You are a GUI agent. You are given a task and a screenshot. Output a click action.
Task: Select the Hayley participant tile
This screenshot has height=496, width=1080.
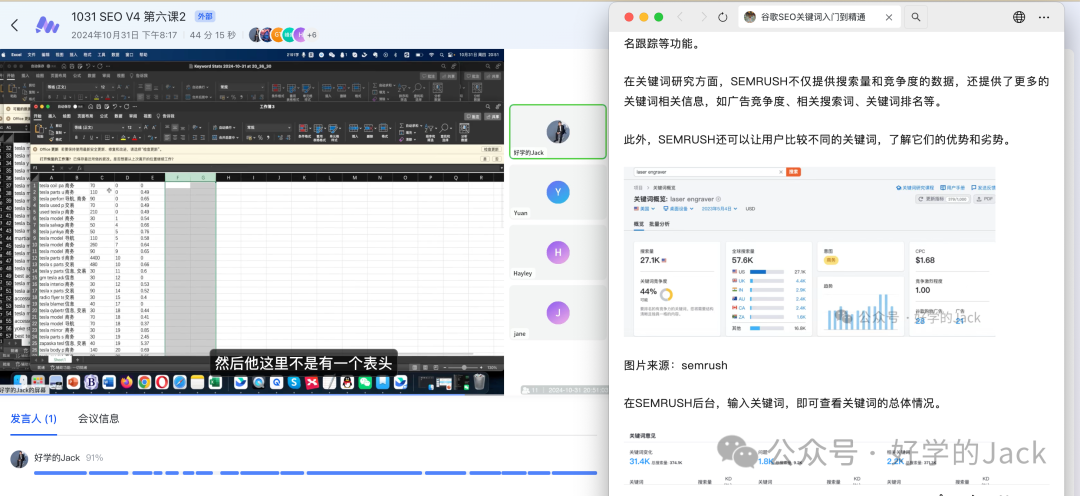tap(558, 253)
